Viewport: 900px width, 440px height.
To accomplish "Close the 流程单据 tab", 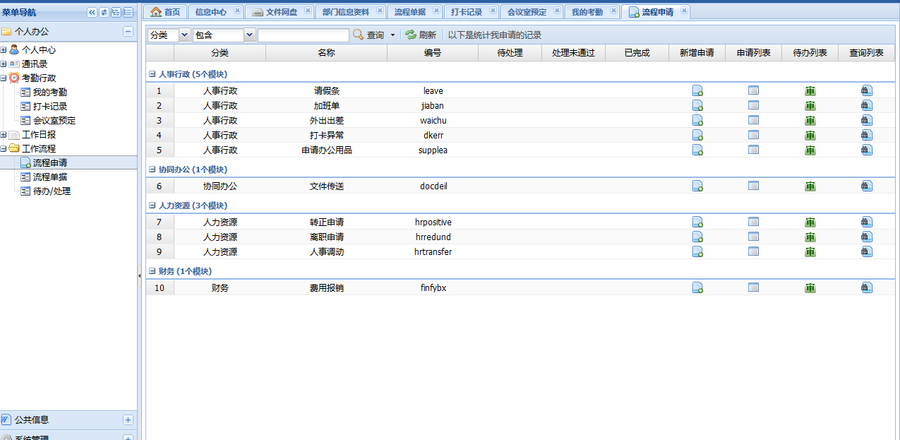I will [x=436, y=10].
